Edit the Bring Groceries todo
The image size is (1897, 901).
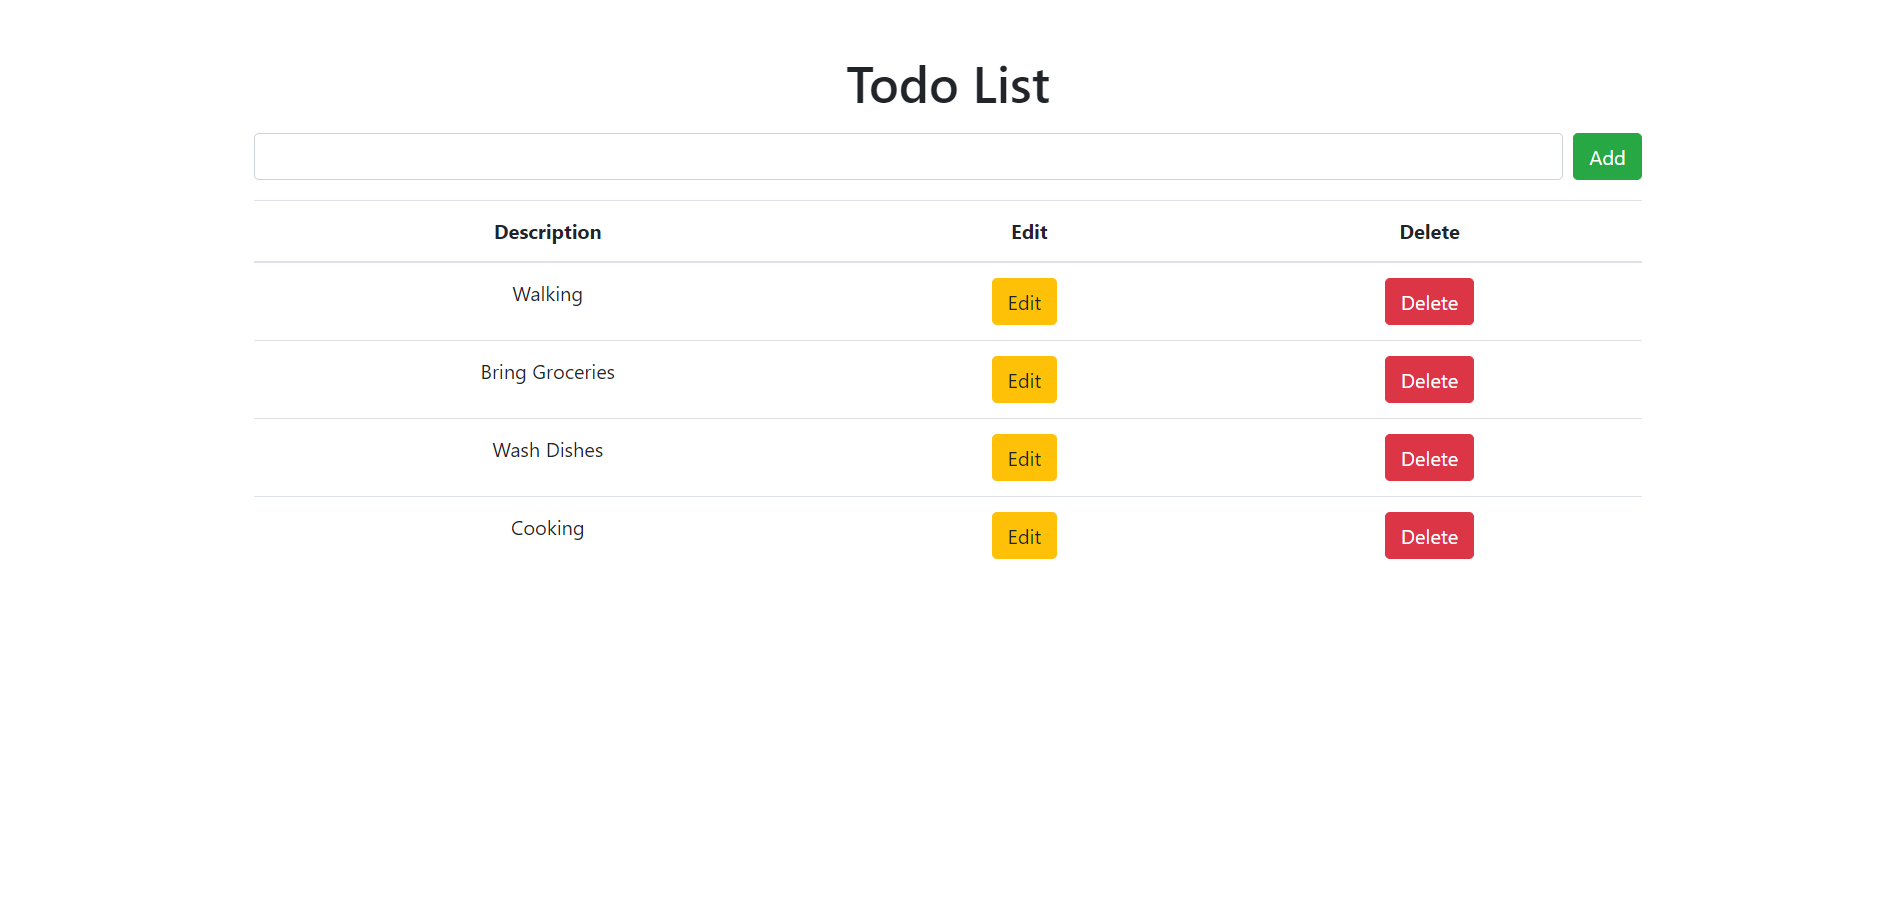click(x=1023, y=380)
